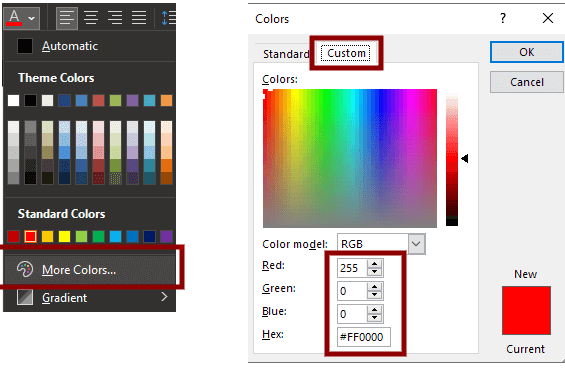
Task: Select the light green standard color
Action: pyautogui.click(x=81, y=236)
